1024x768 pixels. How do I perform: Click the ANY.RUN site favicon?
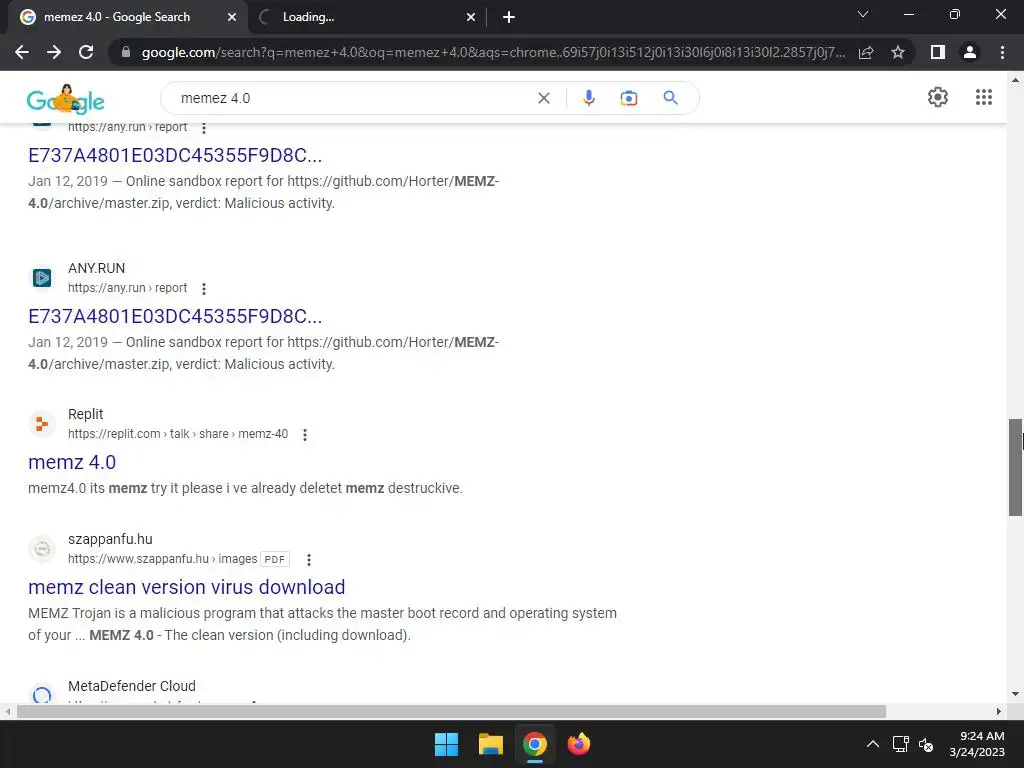point(42,278)
